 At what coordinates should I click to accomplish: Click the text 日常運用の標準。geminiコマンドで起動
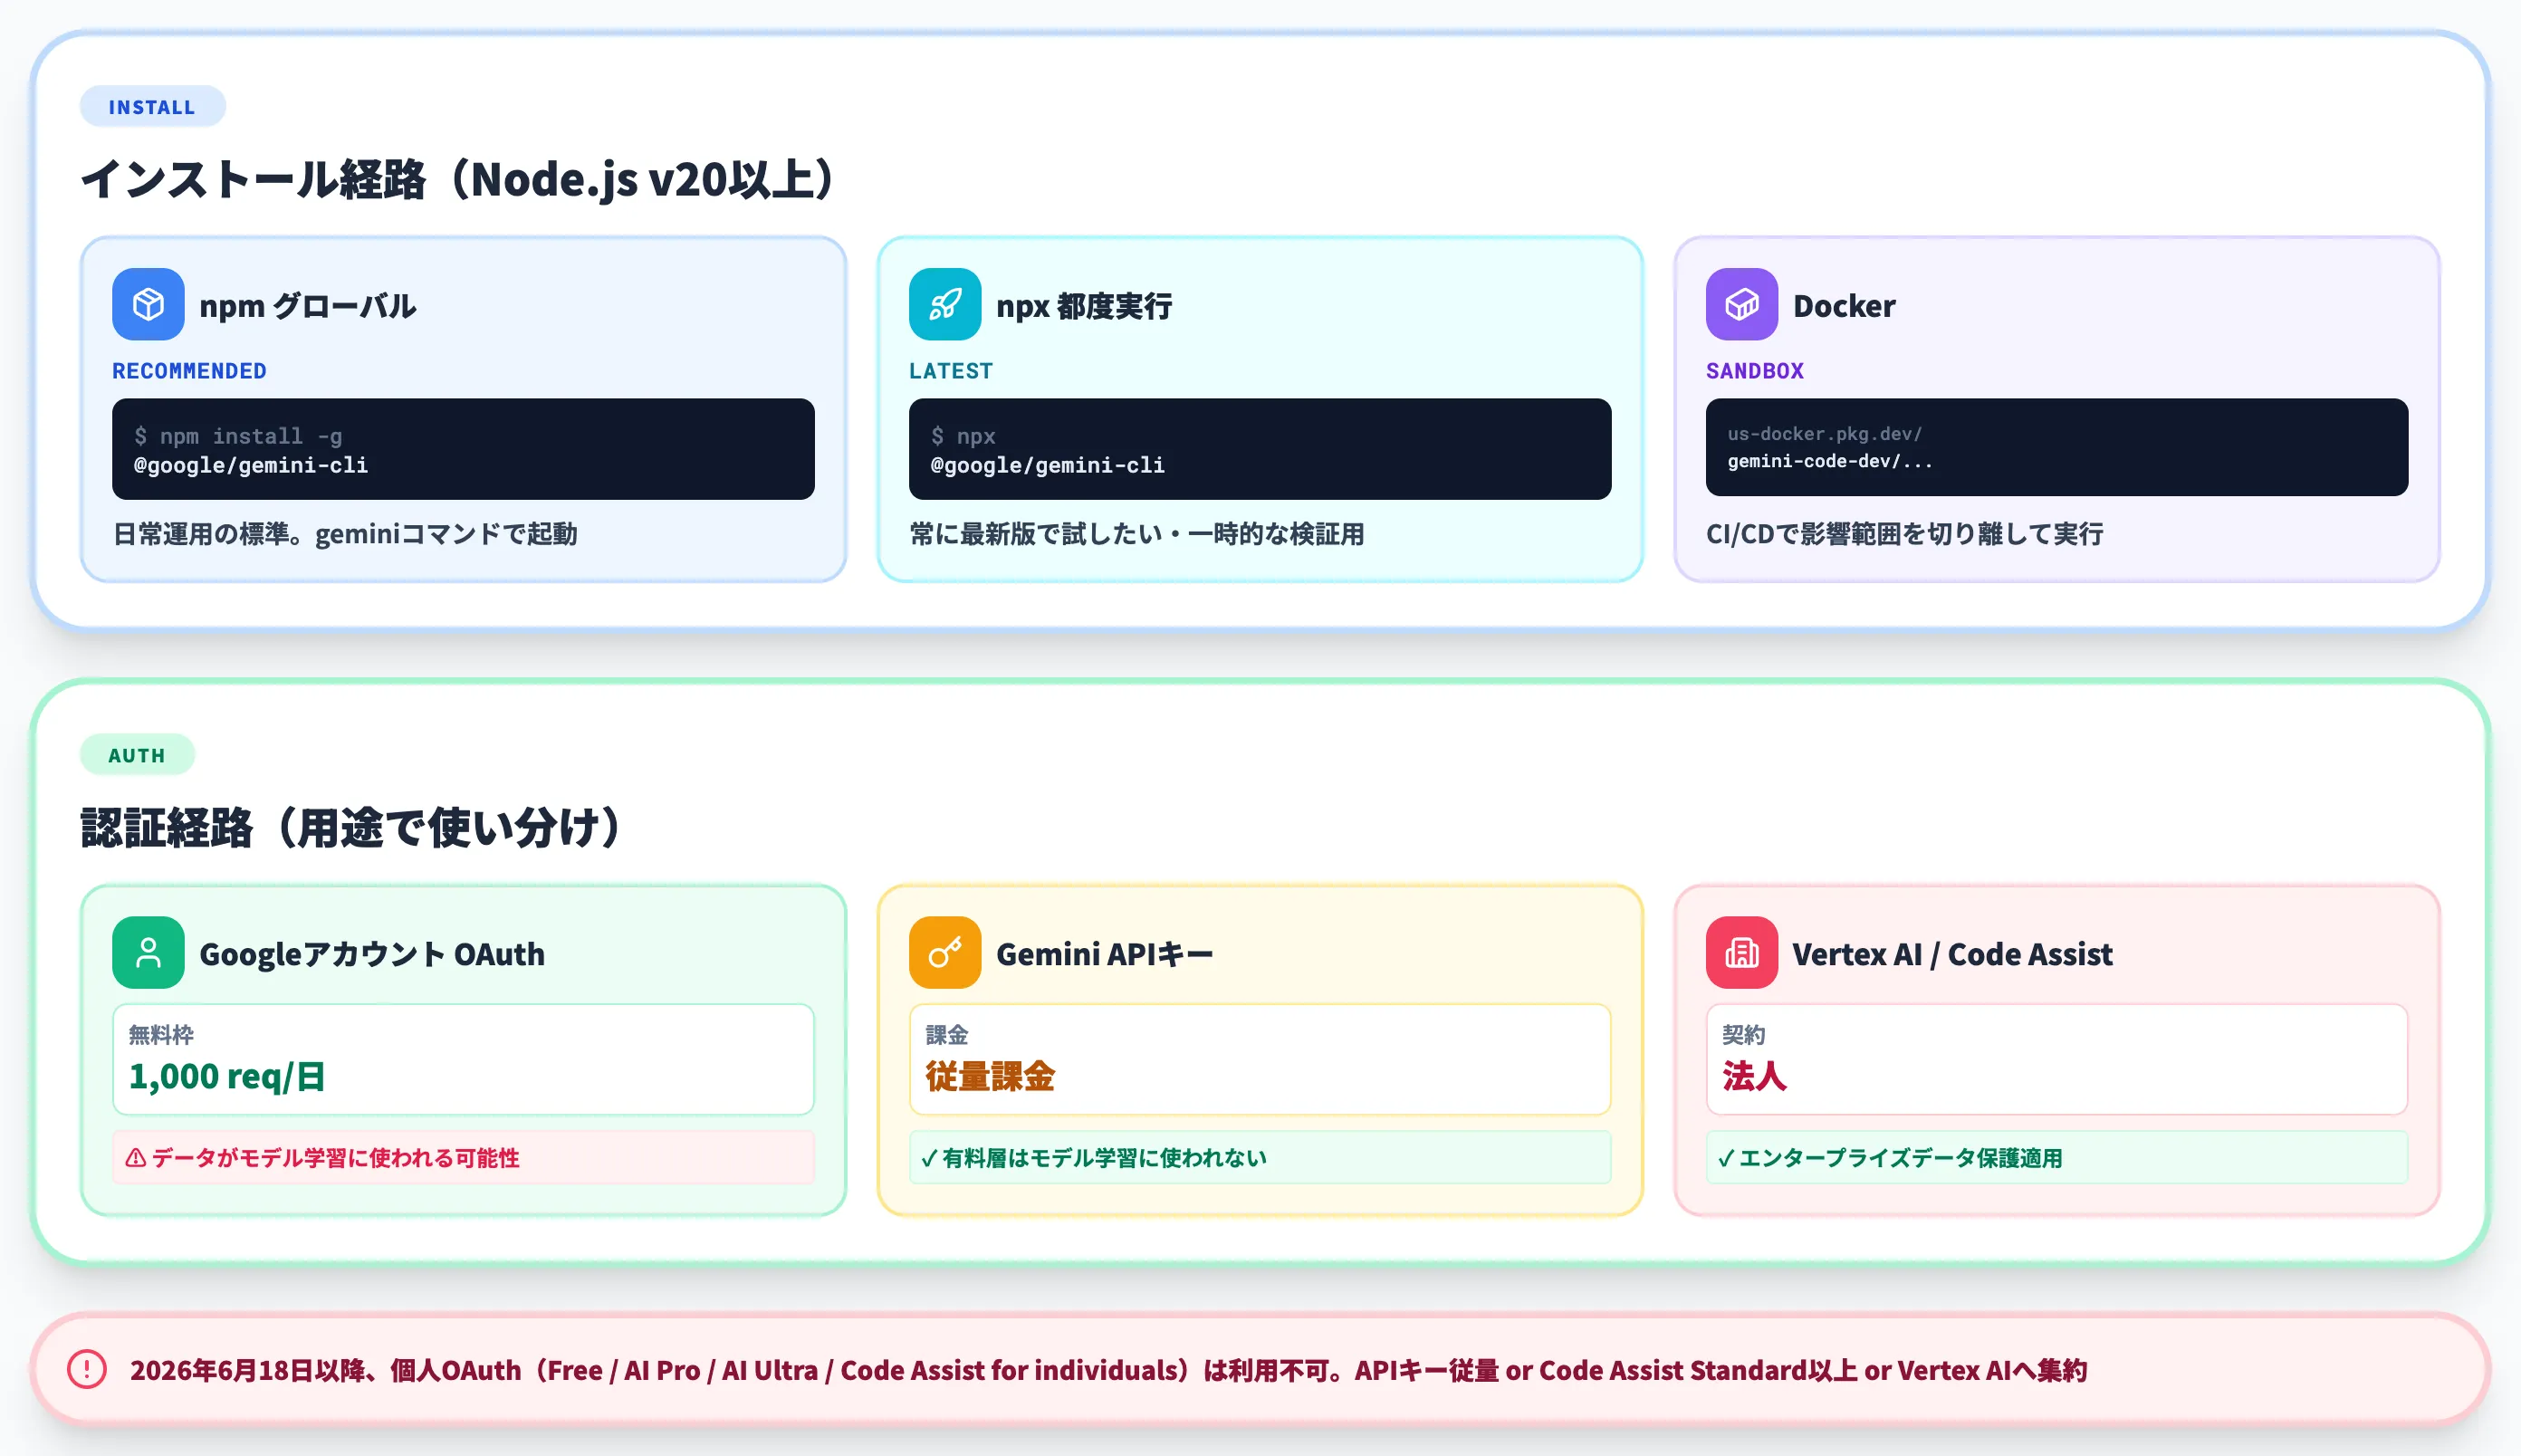(x=345, y=534)
